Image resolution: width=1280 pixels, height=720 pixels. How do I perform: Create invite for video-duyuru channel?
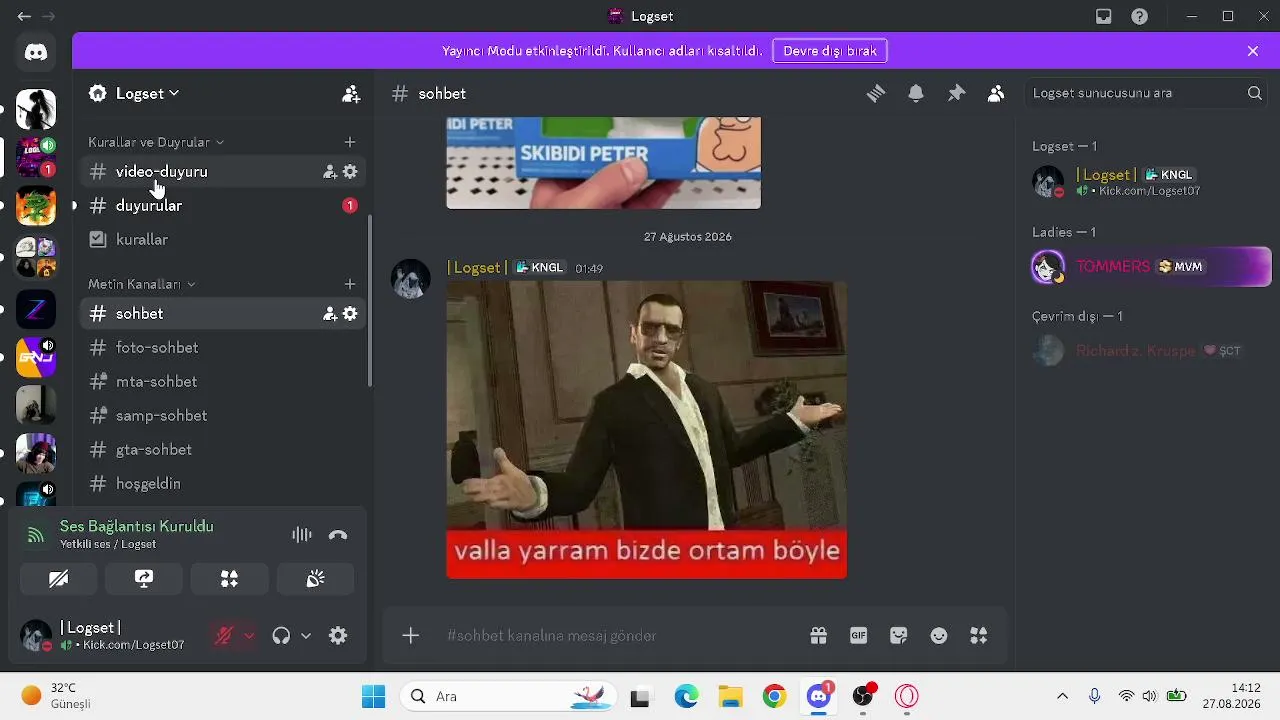pyautogui.click(x=330, y=171)
